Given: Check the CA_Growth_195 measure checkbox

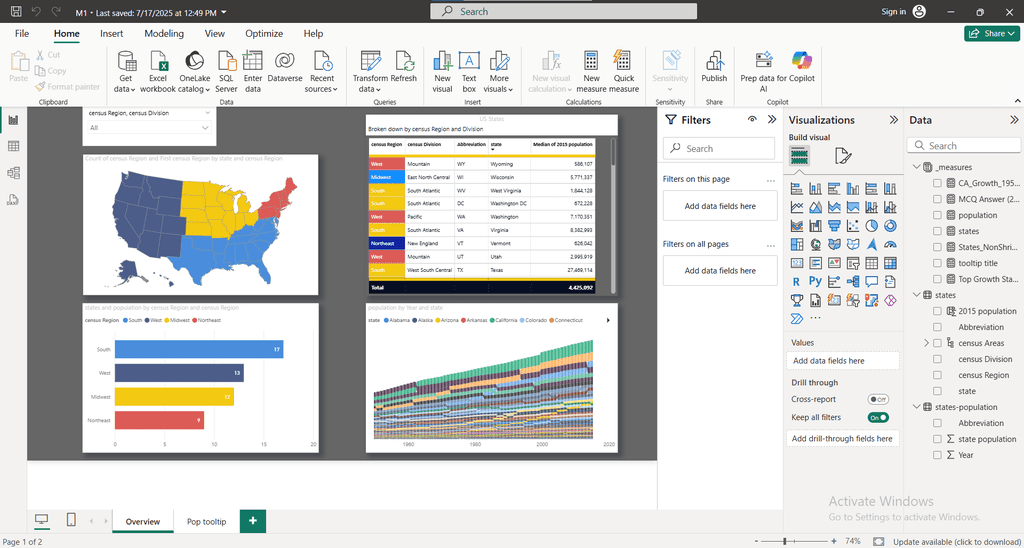Looking at the screenshot, I should pyautogui.click(x=937, y=183).
